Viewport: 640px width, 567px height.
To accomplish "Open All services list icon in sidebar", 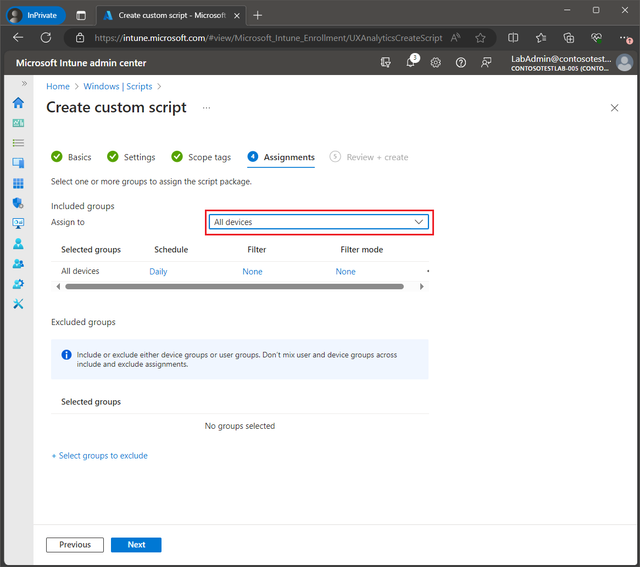I will (18, 143).
